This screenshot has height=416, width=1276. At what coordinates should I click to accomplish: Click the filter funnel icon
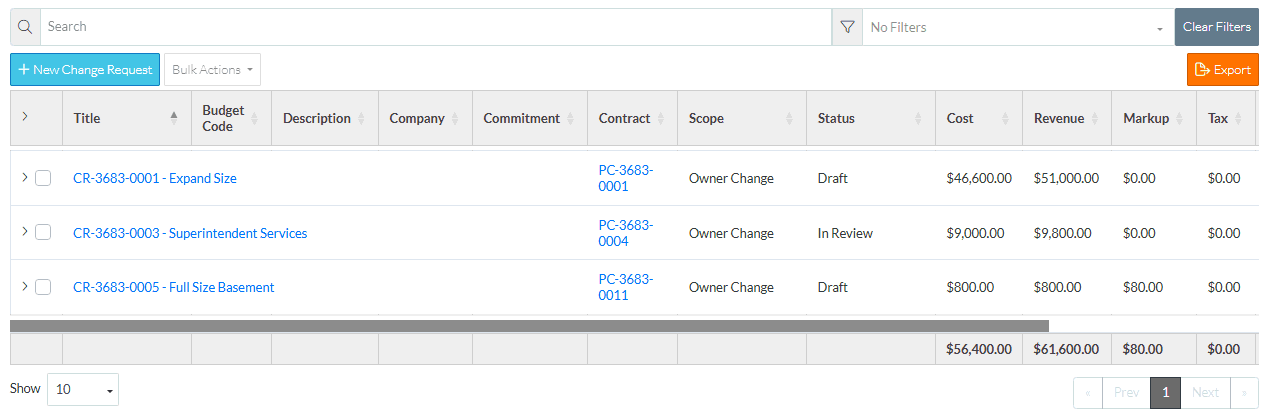847,27
